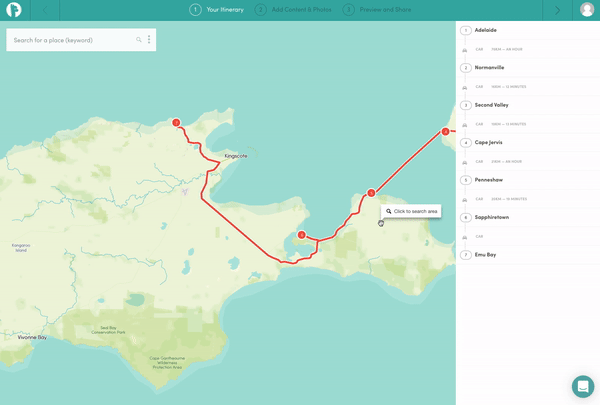Click the 'Click to search area' button
Screen dimensions: 600x405
click(x=411, y=211)
